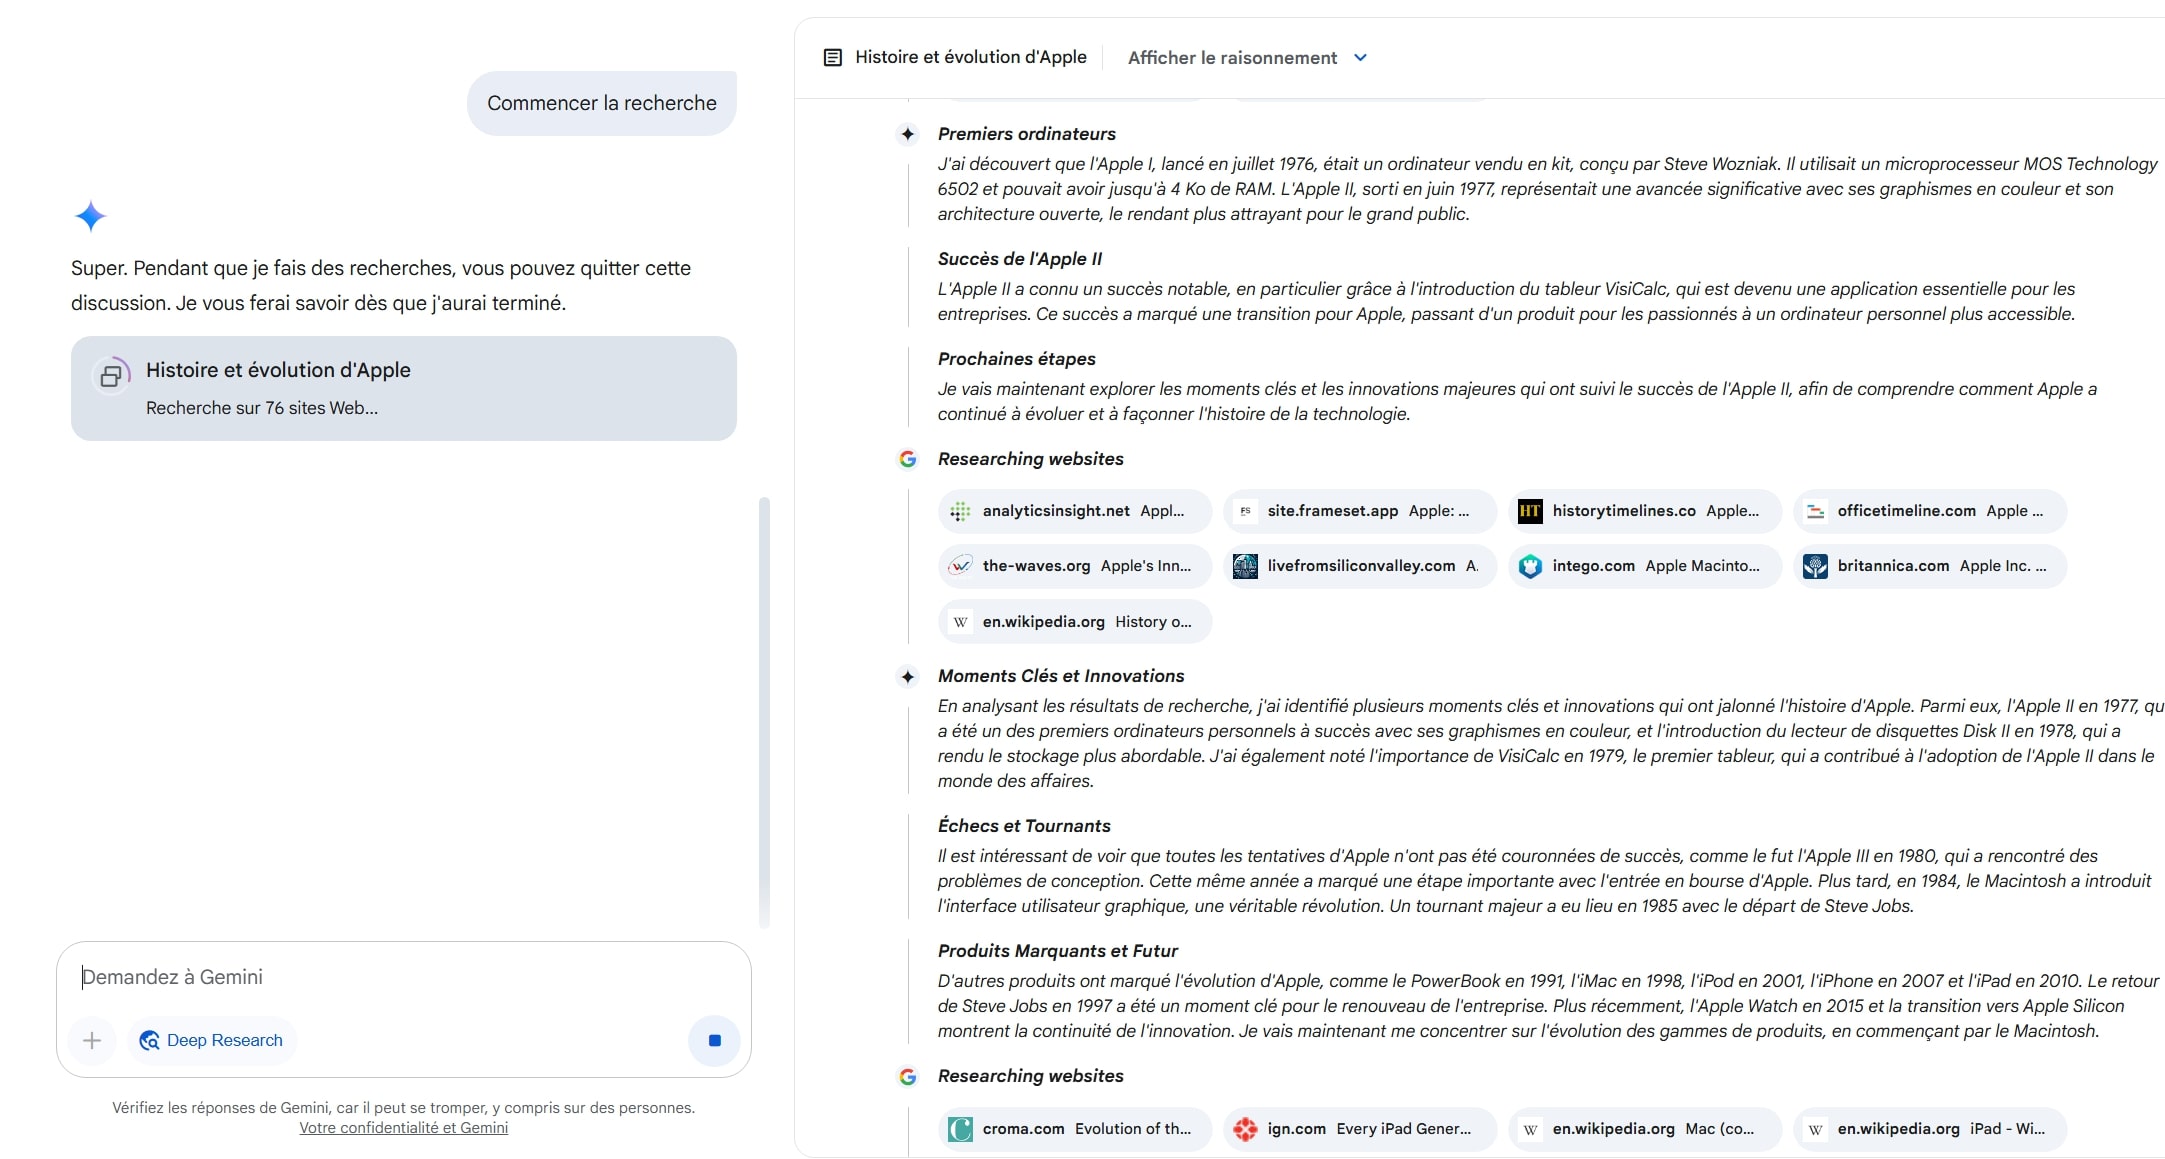Click the Premiers ordinateurs heading
The height and width of the screenshot is (1159, 2165).
click(1026, 134)
